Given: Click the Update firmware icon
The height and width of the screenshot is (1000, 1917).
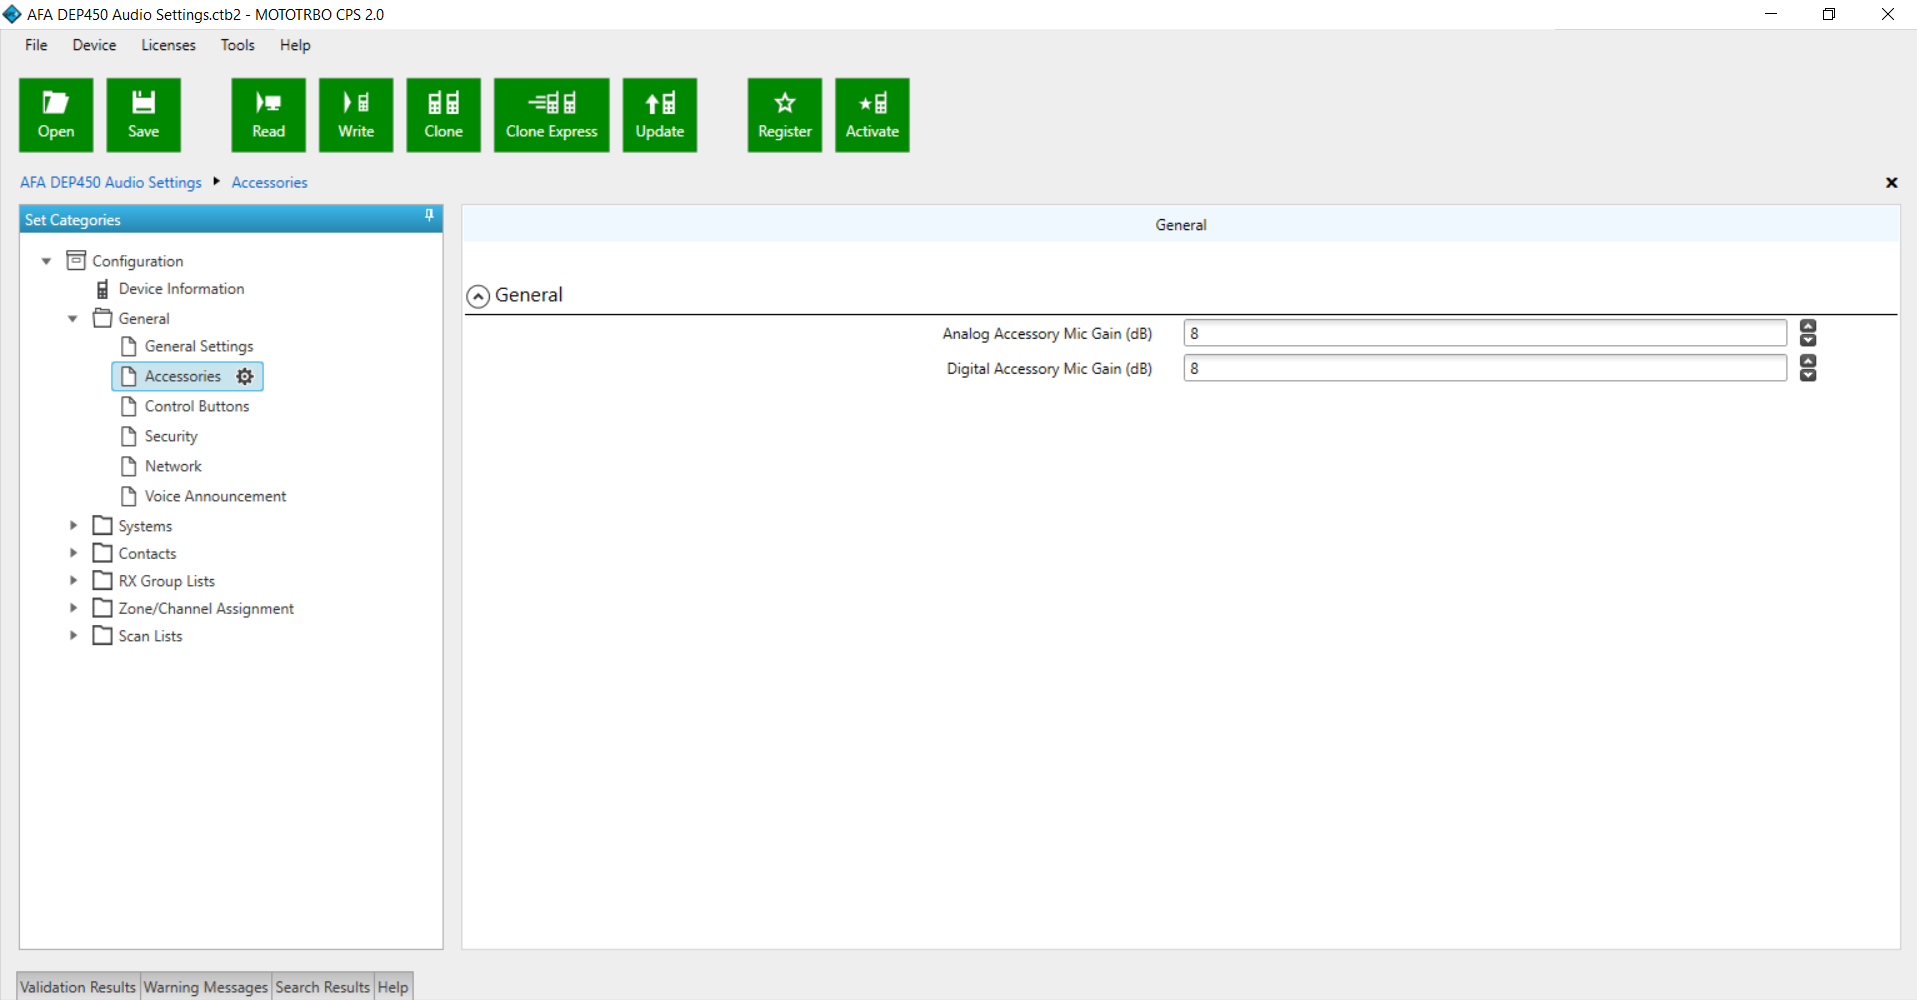Looking at the screenshot, I should (659, 115).
